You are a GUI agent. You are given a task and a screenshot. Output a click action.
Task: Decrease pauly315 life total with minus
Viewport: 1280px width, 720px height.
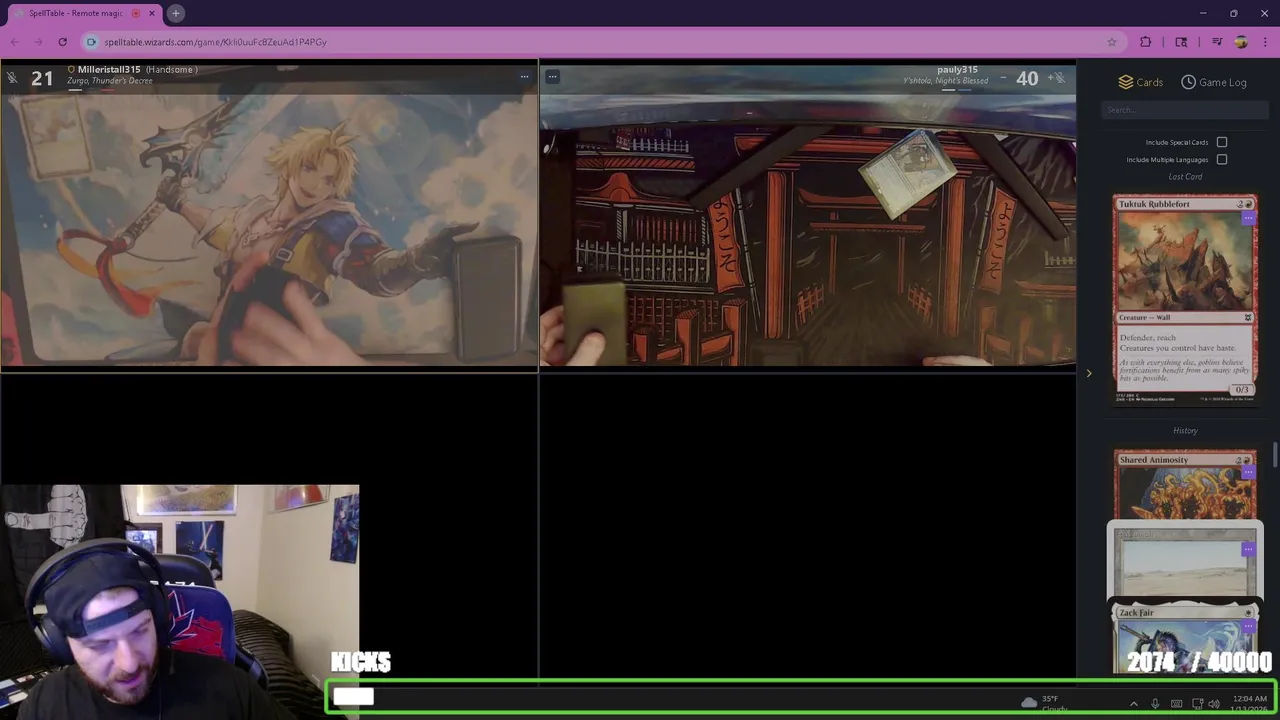pos(1003,78)
